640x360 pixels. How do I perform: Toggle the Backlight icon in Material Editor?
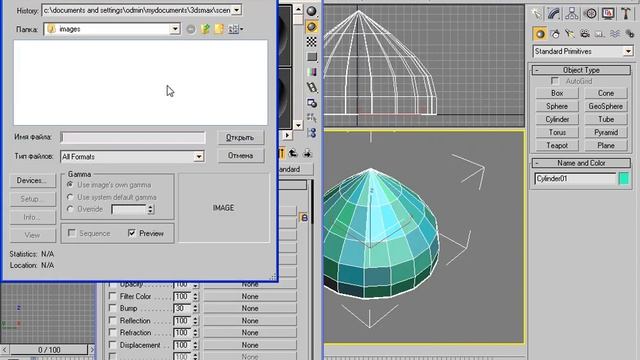pos(311,27)
